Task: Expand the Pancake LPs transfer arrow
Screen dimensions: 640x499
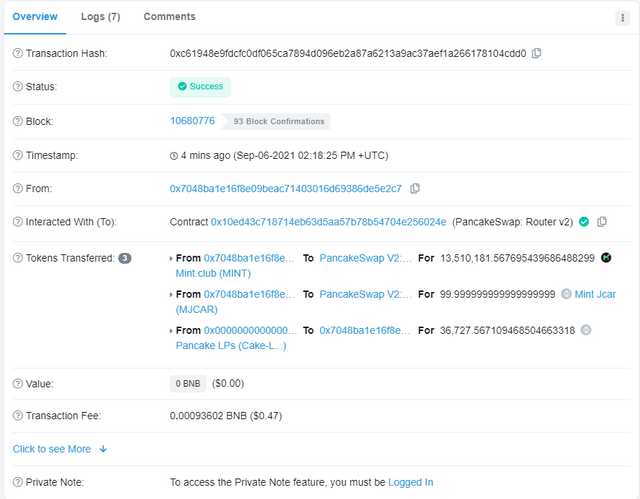Action: 171,330
